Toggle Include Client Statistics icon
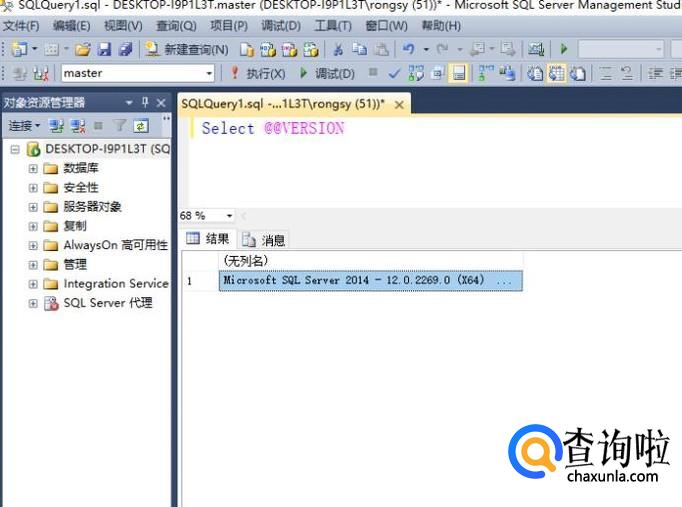 (x=507, y=73)
